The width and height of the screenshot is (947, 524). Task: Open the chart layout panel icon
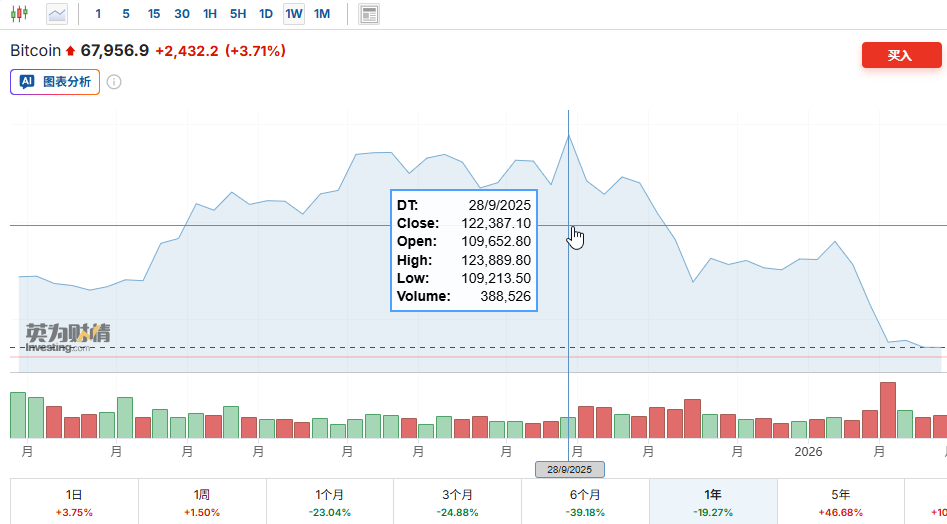click(369, 13)
